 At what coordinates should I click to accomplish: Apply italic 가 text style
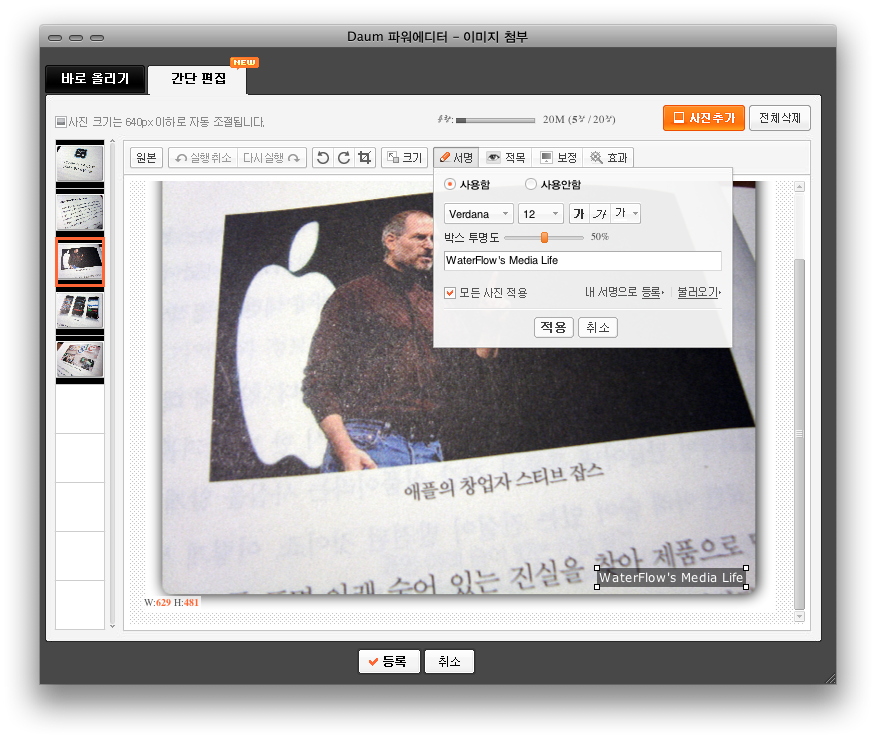pos(600,213)
